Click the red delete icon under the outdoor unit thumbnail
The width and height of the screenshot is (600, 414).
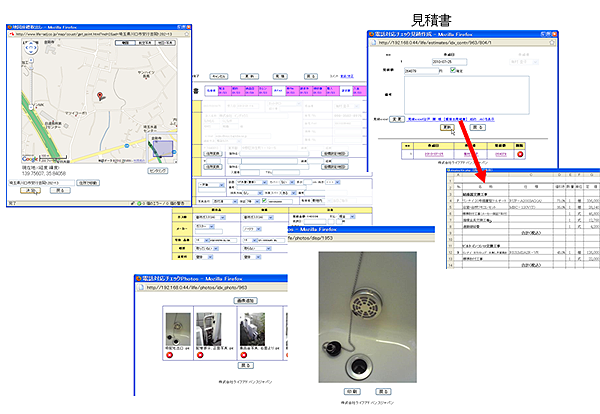243,355
